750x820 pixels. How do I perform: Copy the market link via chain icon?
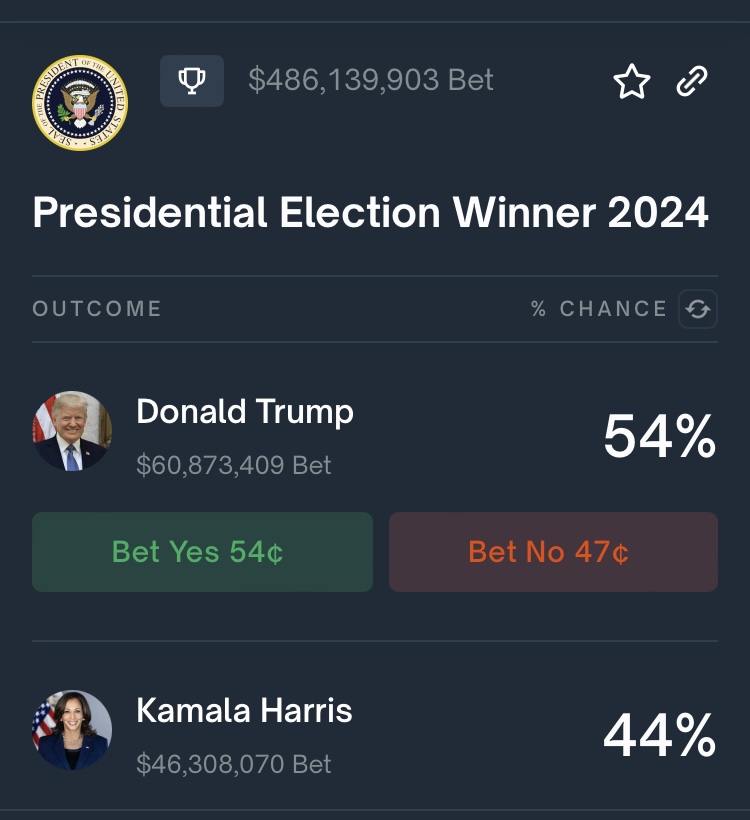(692, 82)
